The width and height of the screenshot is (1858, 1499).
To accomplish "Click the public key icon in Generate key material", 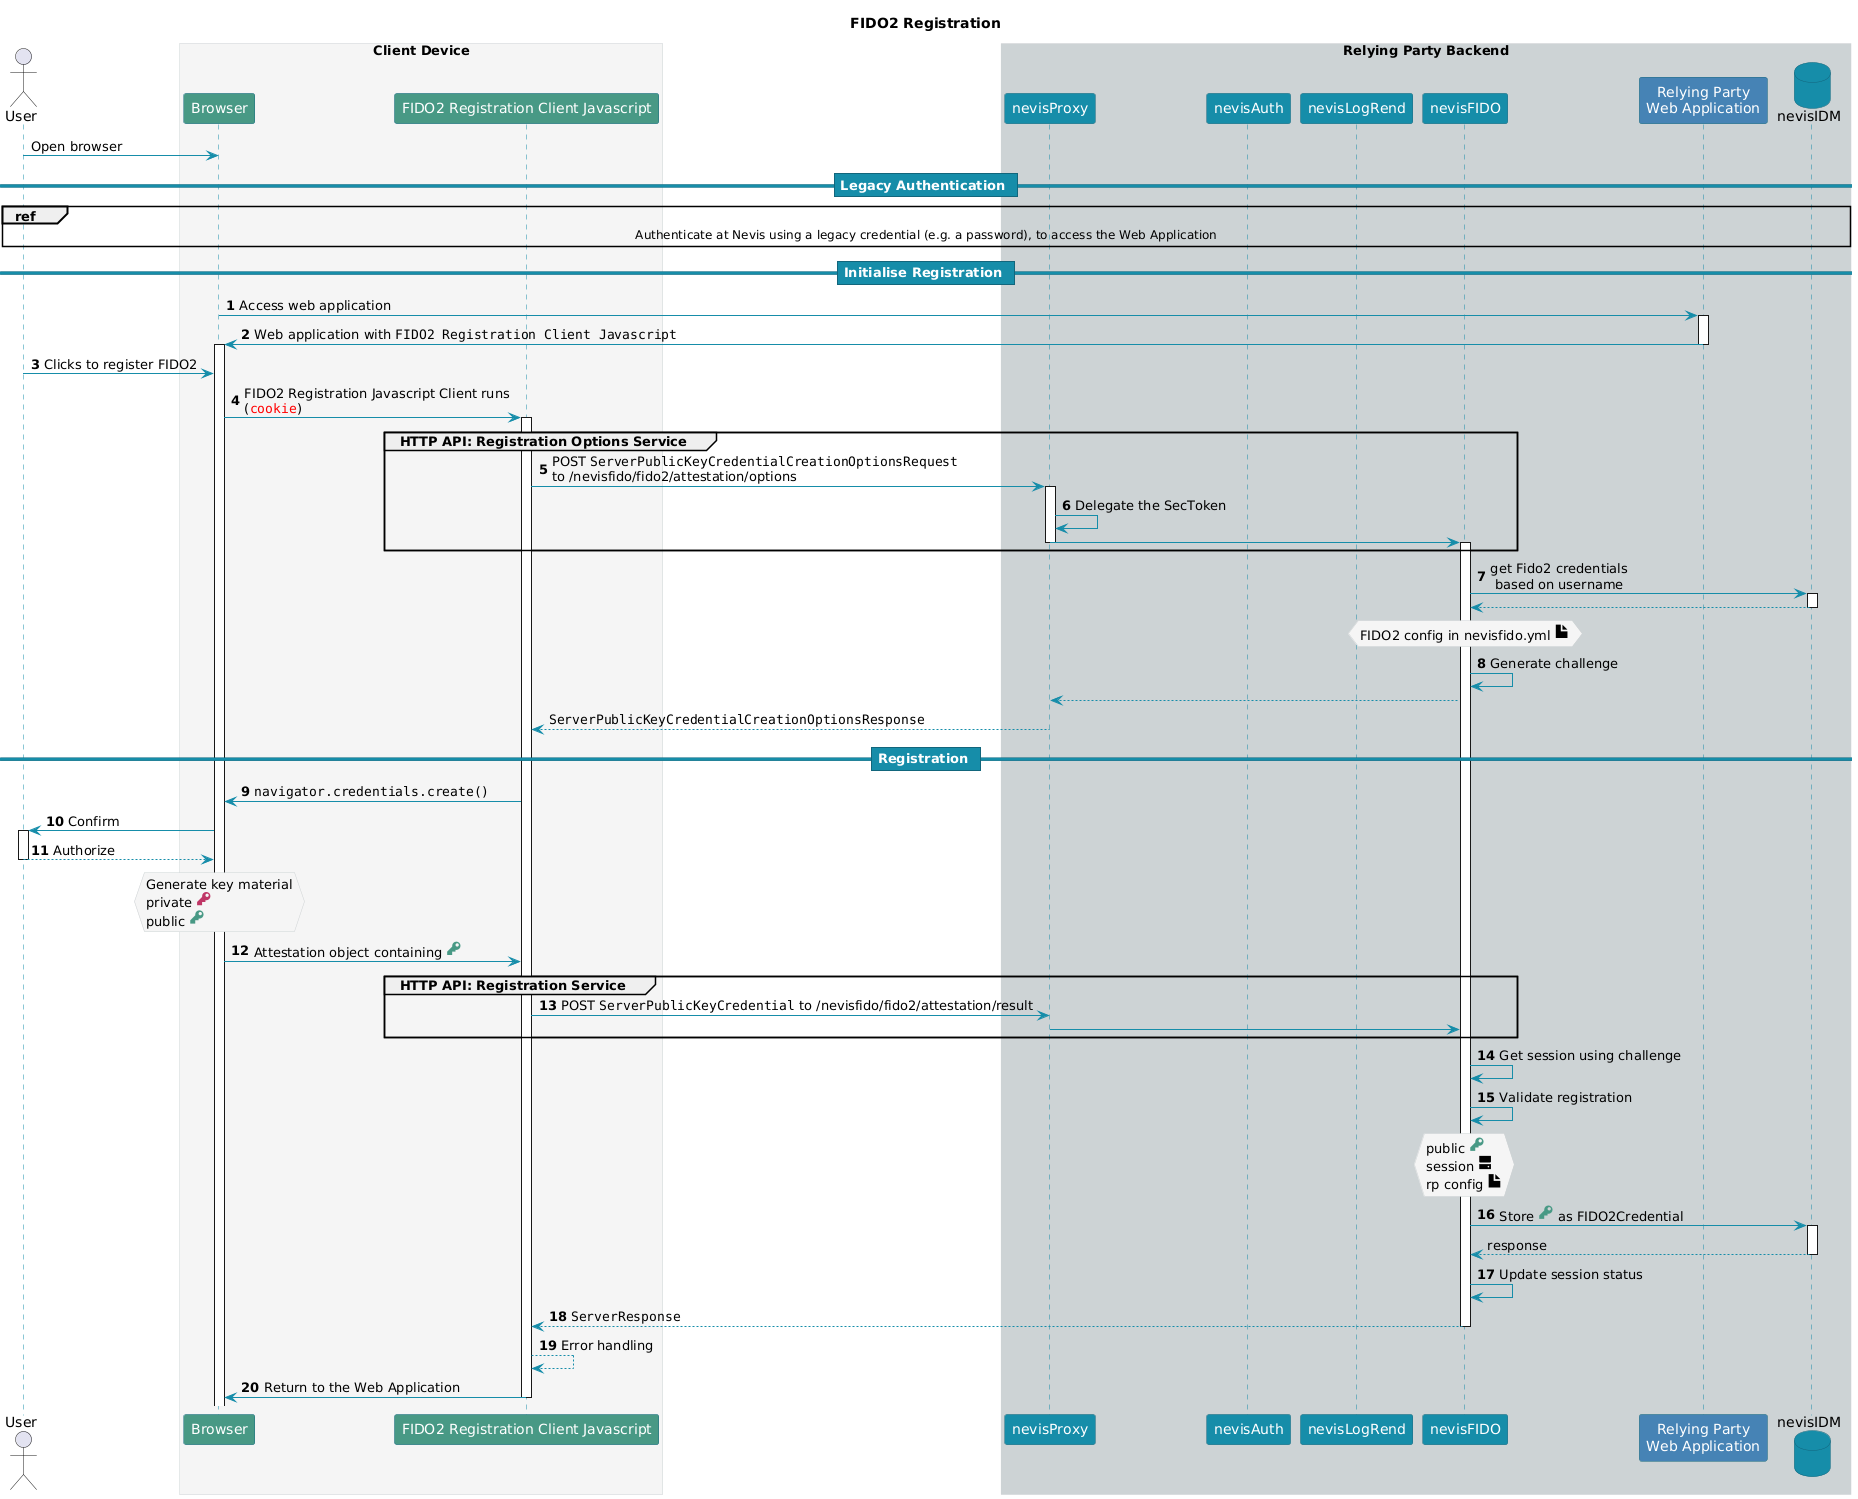I will point(197,917).
